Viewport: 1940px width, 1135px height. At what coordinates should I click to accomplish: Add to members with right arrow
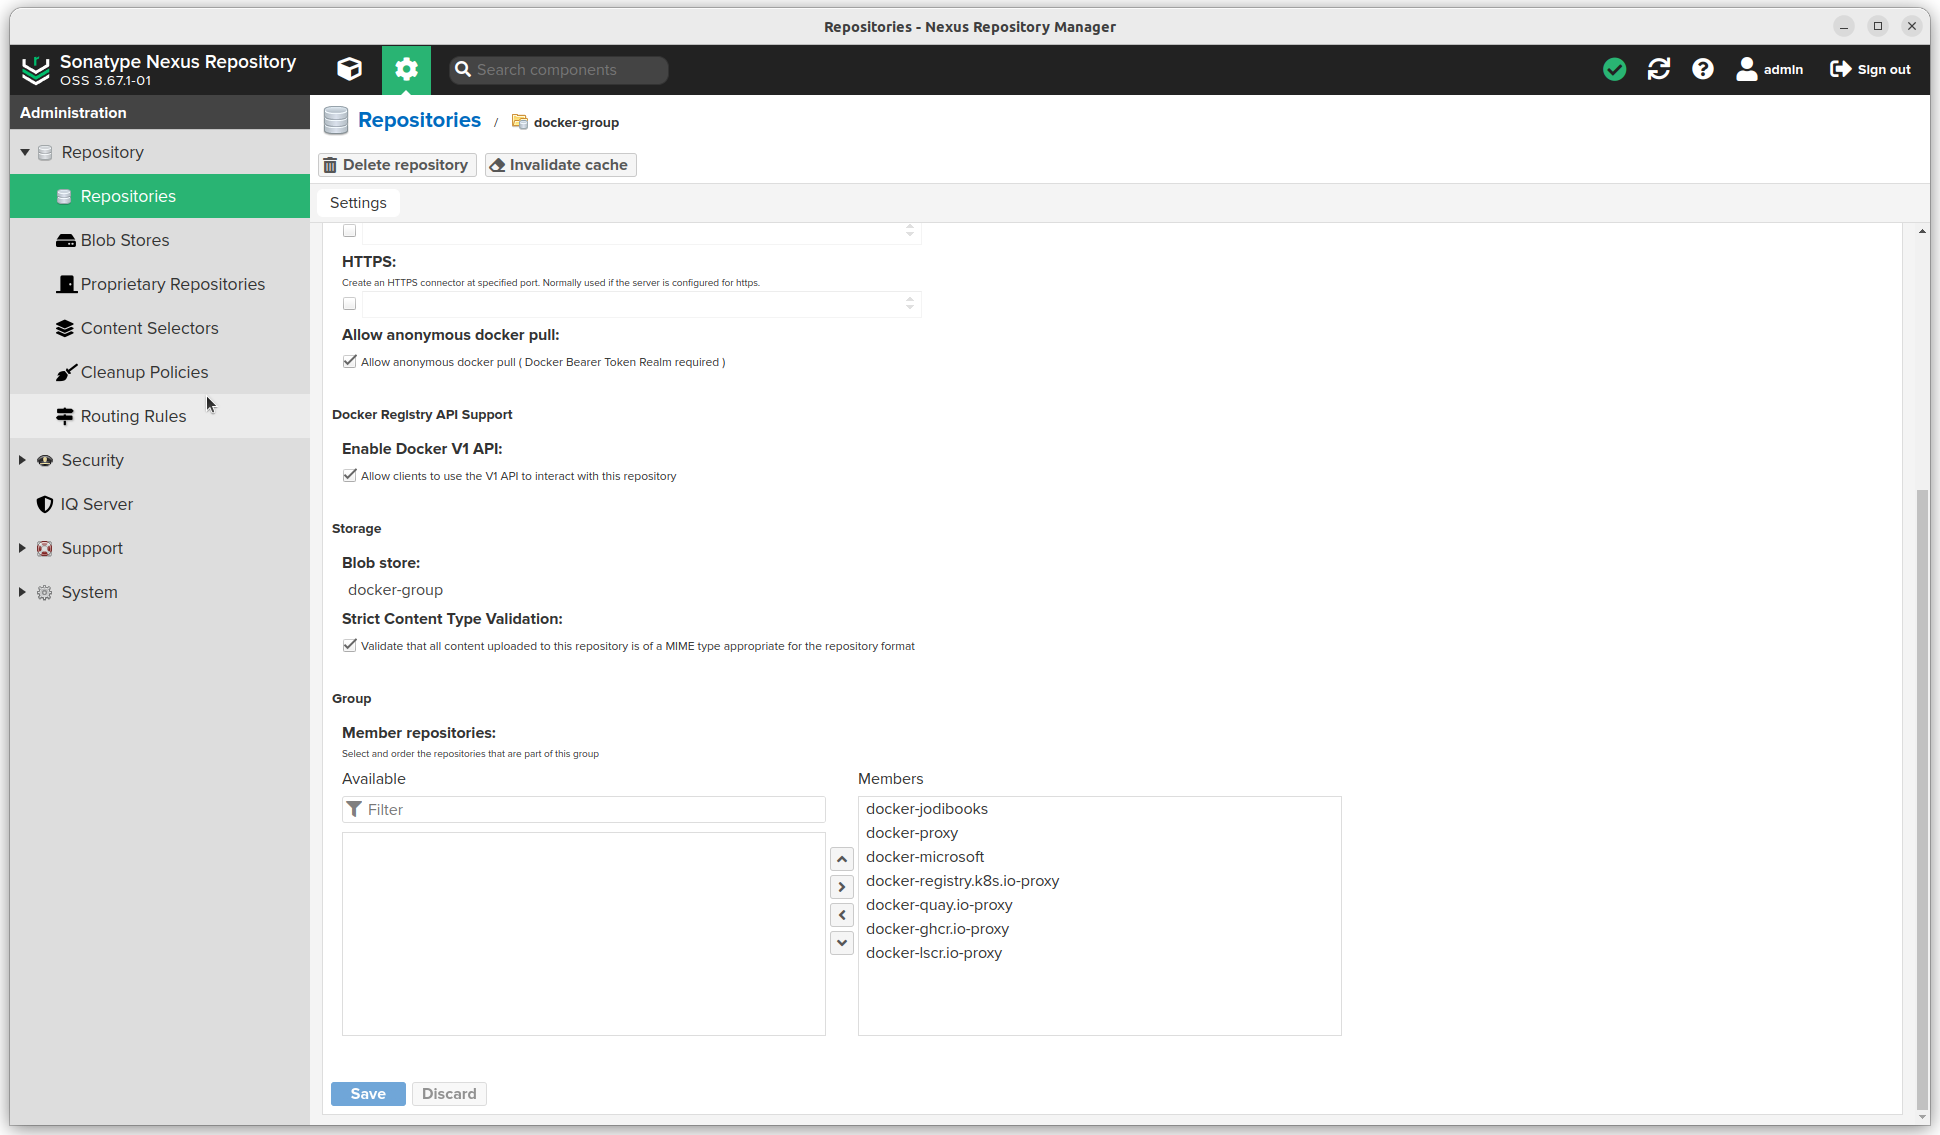click(x=842, y=887)
